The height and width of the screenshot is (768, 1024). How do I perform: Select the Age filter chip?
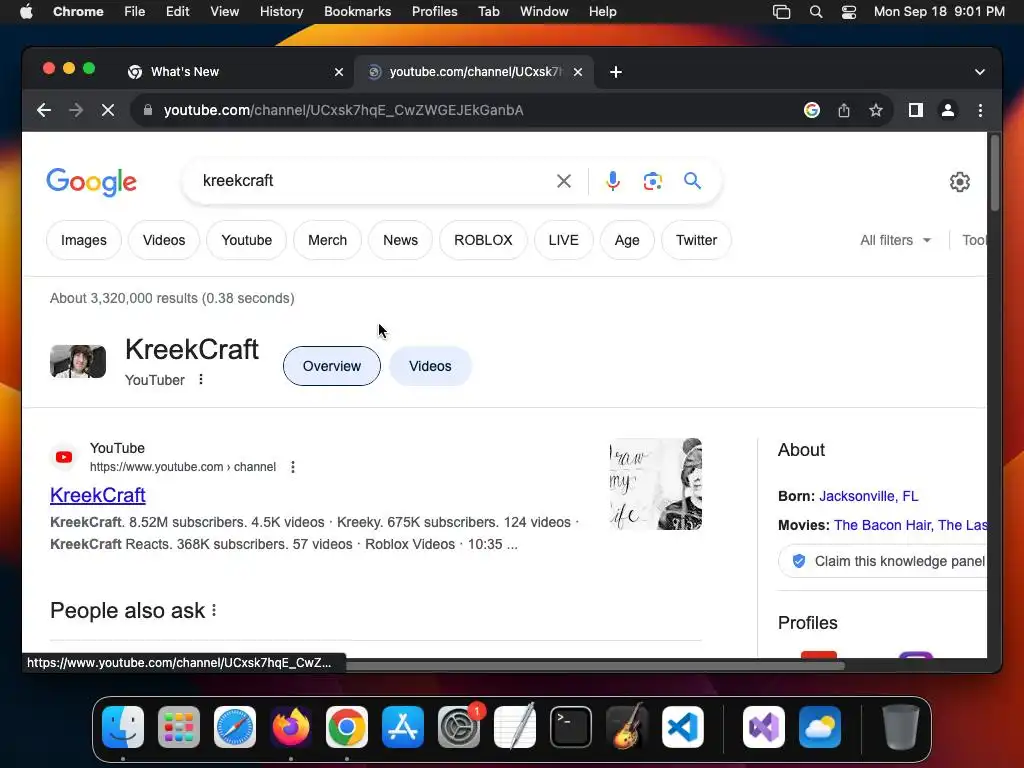[x=627, y=240]
